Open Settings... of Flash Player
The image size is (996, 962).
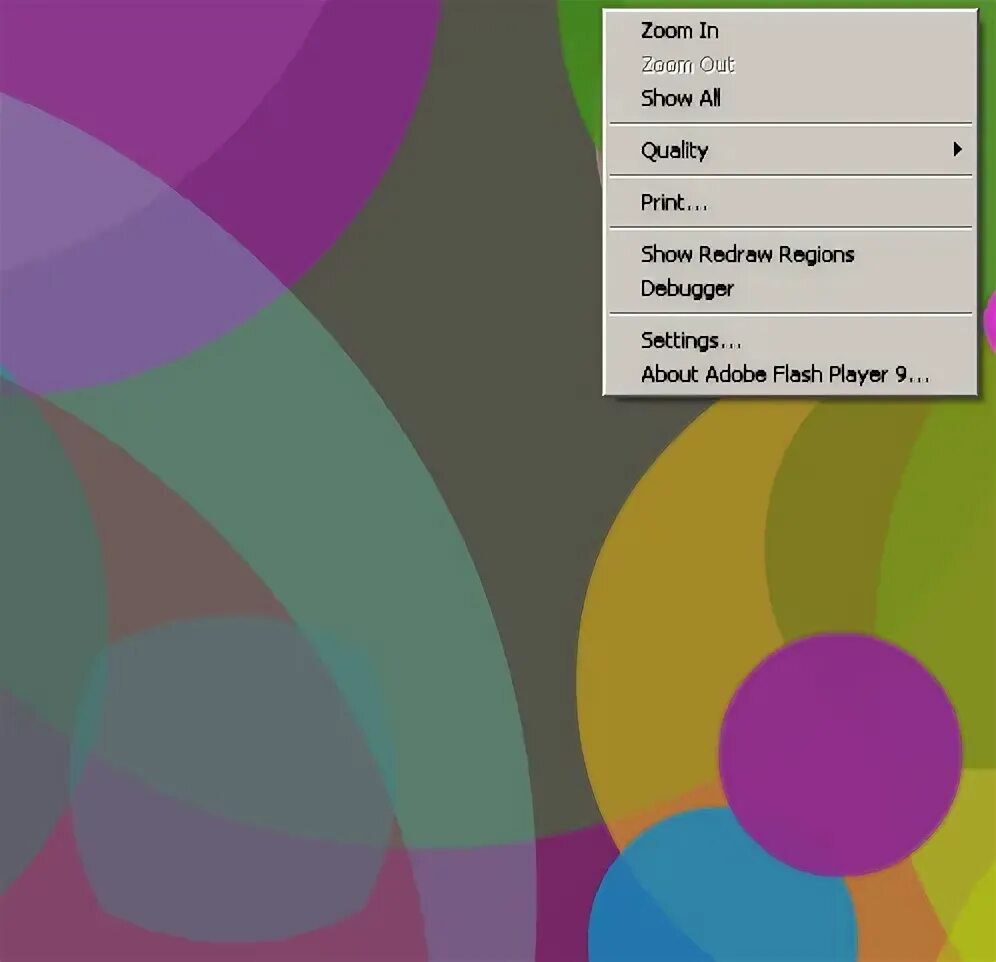coord(790,341)
